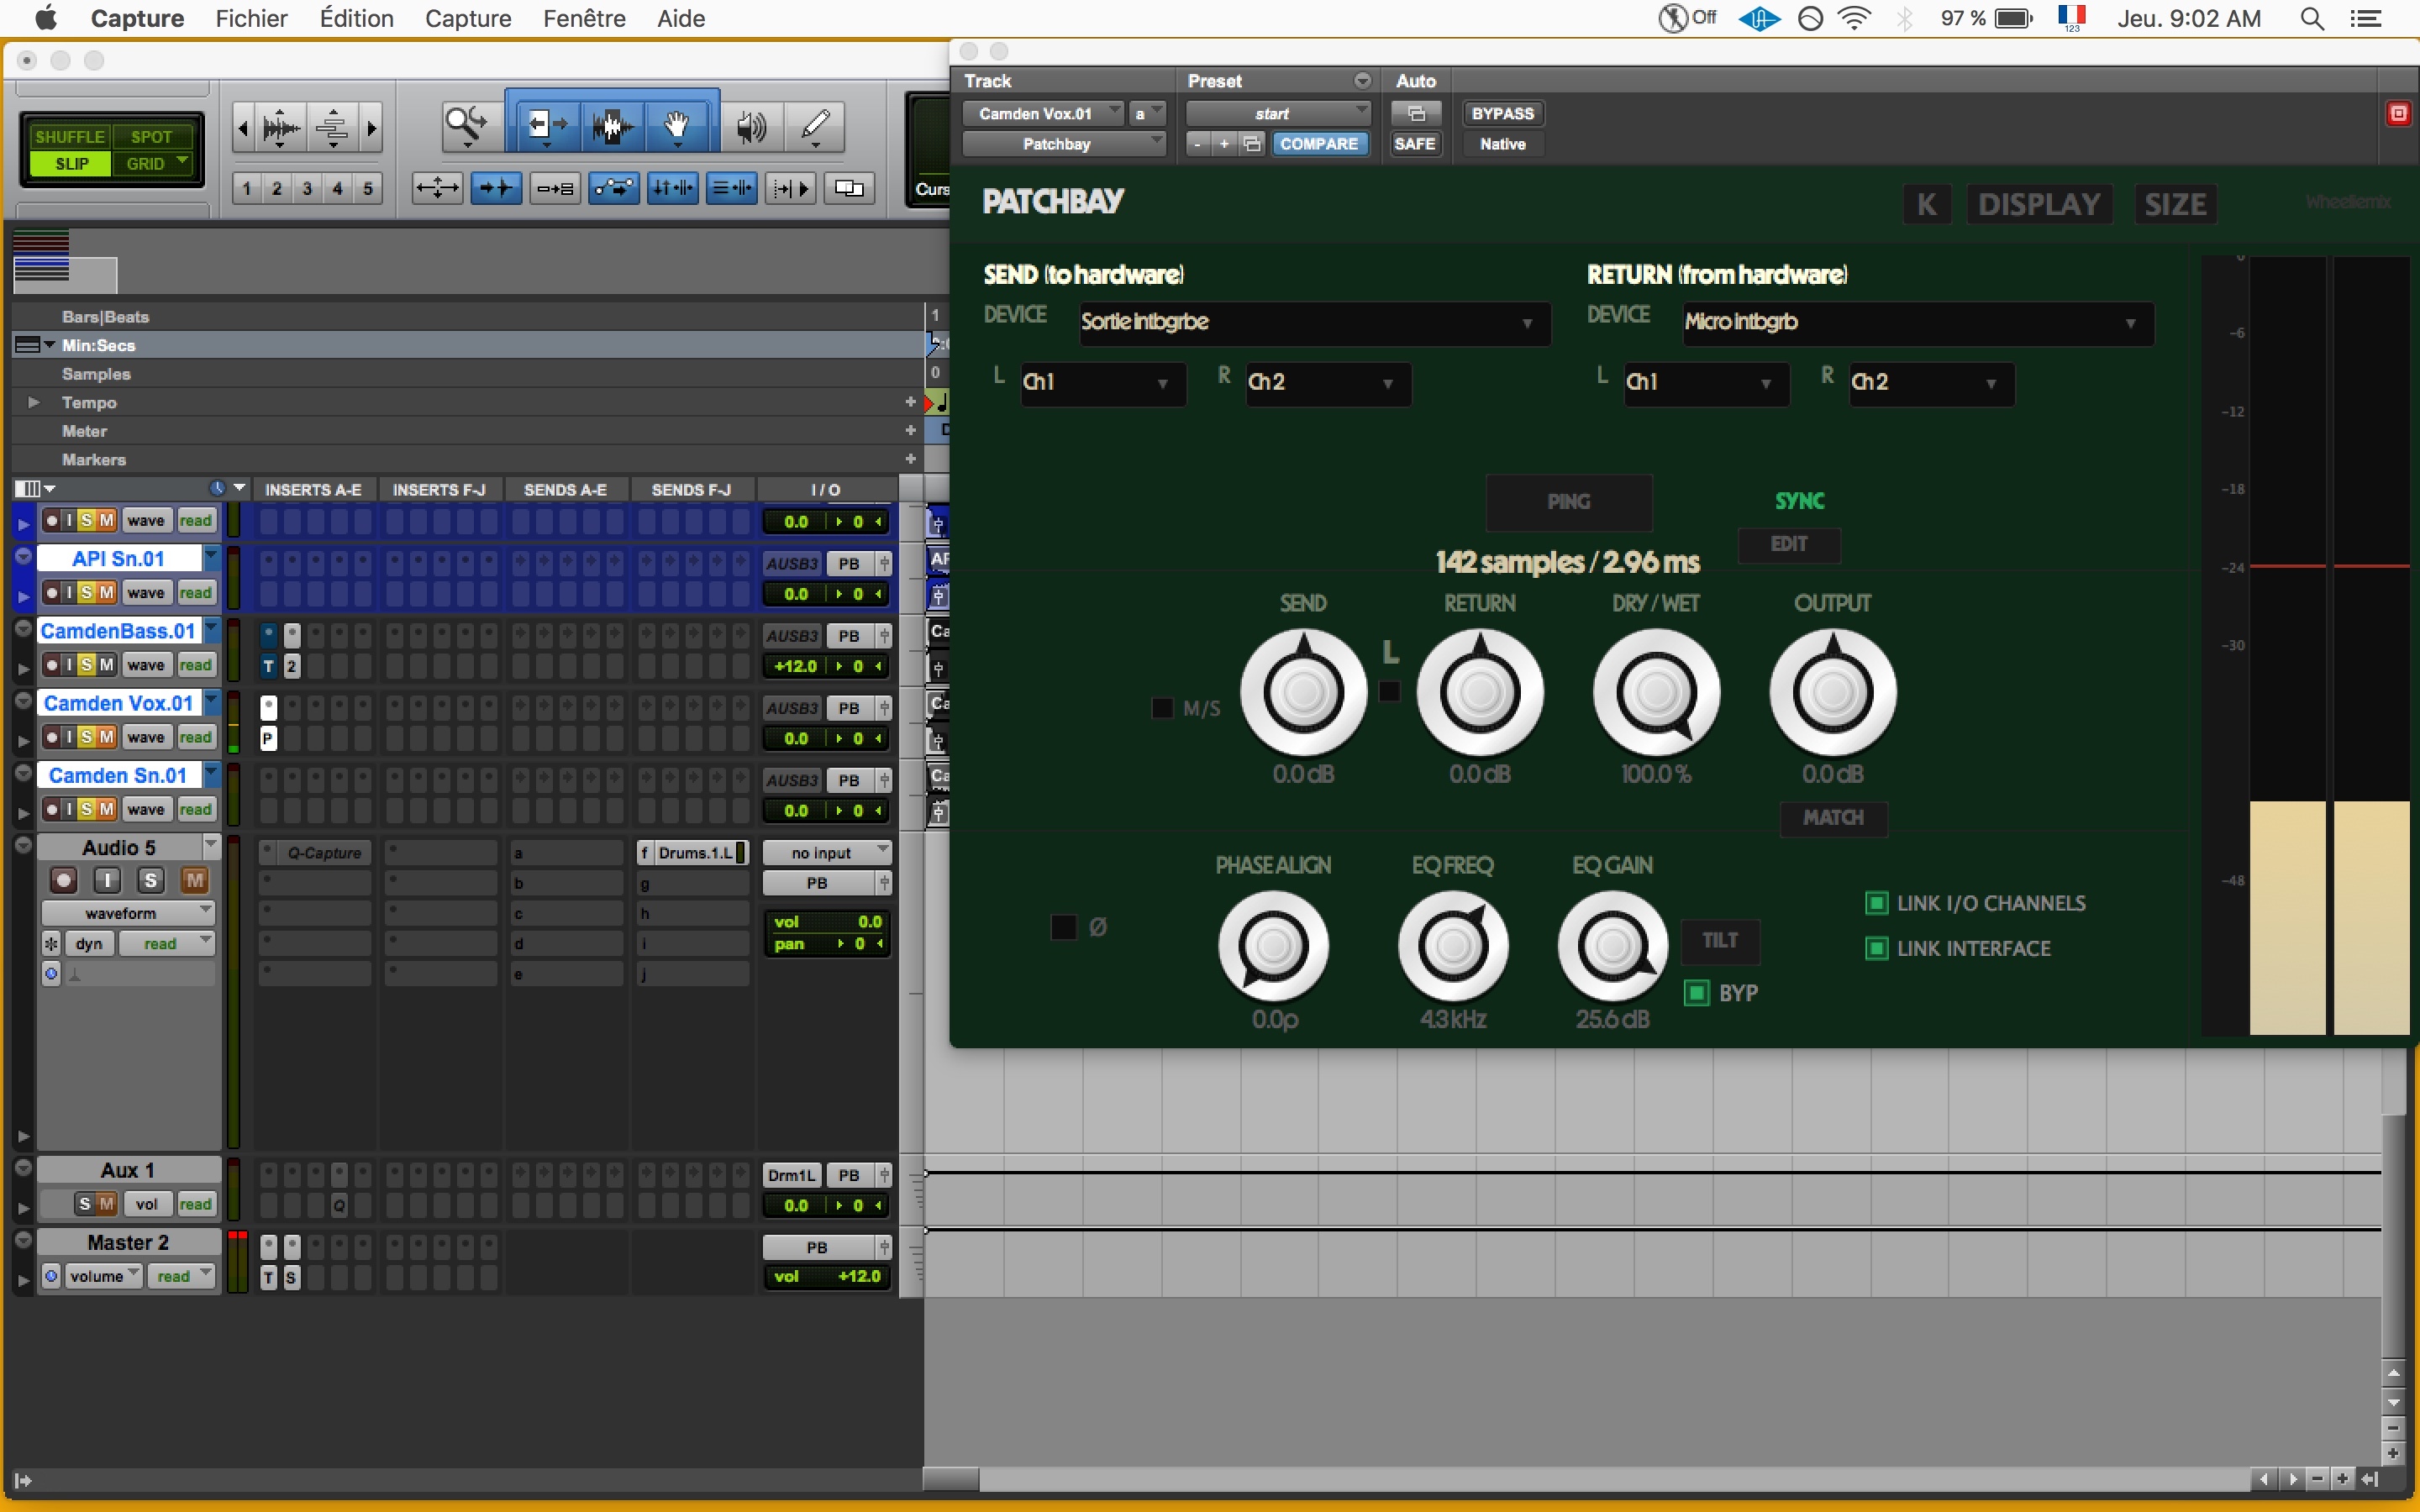Open the Patchbay insert selector dropdown

click(x=1064, y=144)
